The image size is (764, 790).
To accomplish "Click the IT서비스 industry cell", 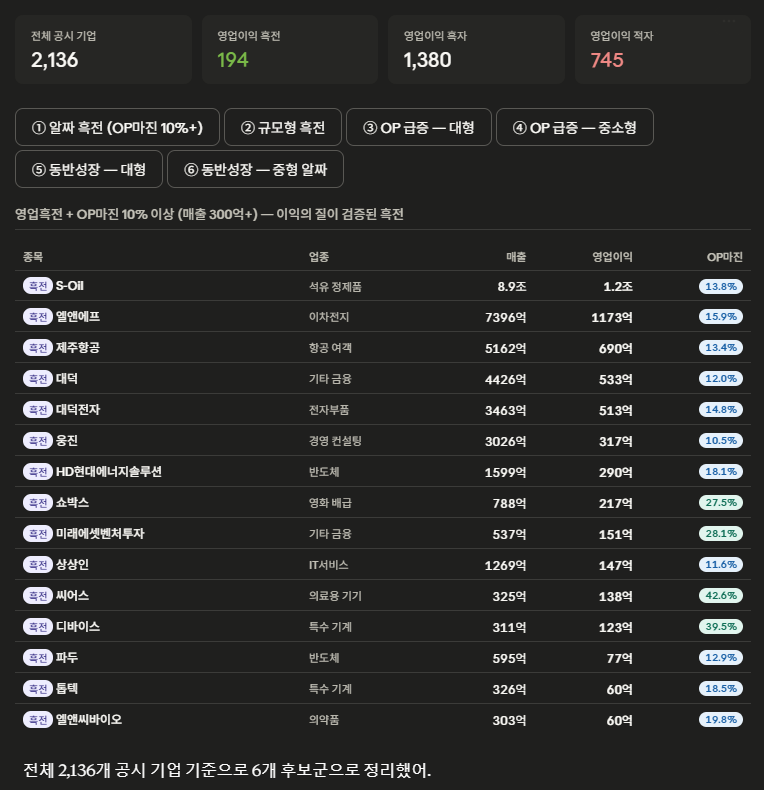I will (x=329, y=565).
